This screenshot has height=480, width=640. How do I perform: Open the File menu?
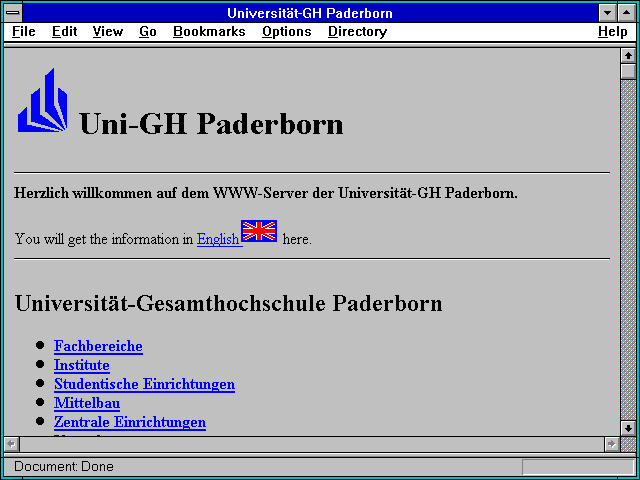24,32
